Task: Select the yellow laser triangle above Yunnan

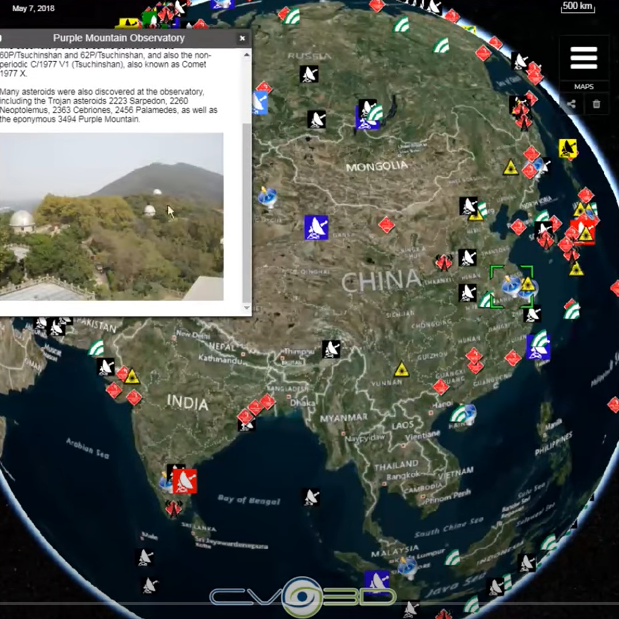Action: coord(401,370)
